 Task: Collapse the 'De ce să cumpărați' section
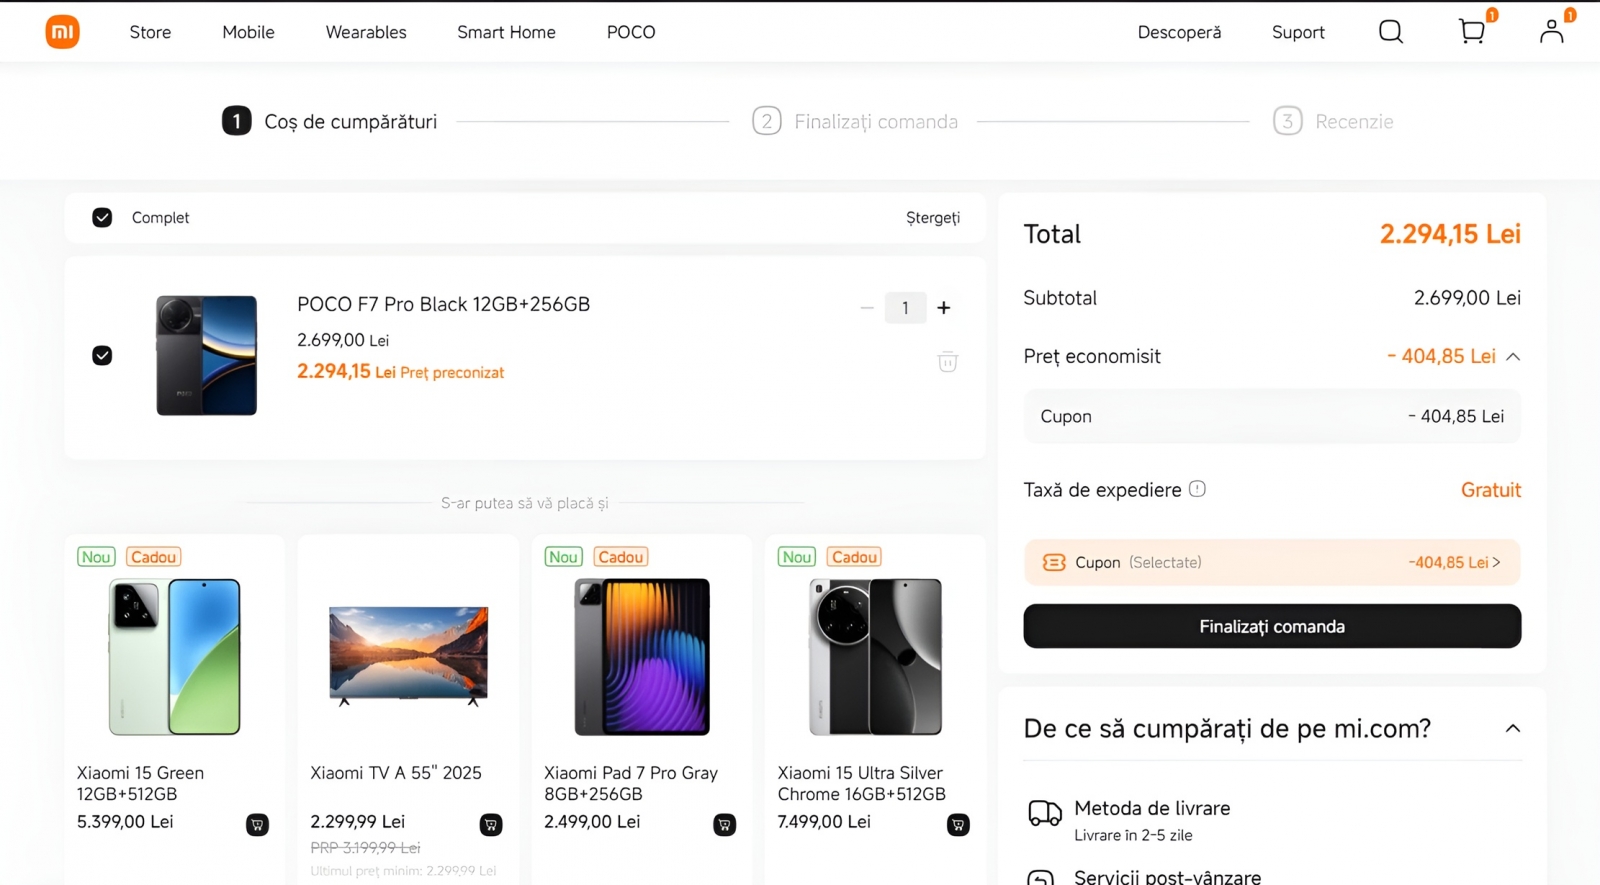click(1512, 729)
